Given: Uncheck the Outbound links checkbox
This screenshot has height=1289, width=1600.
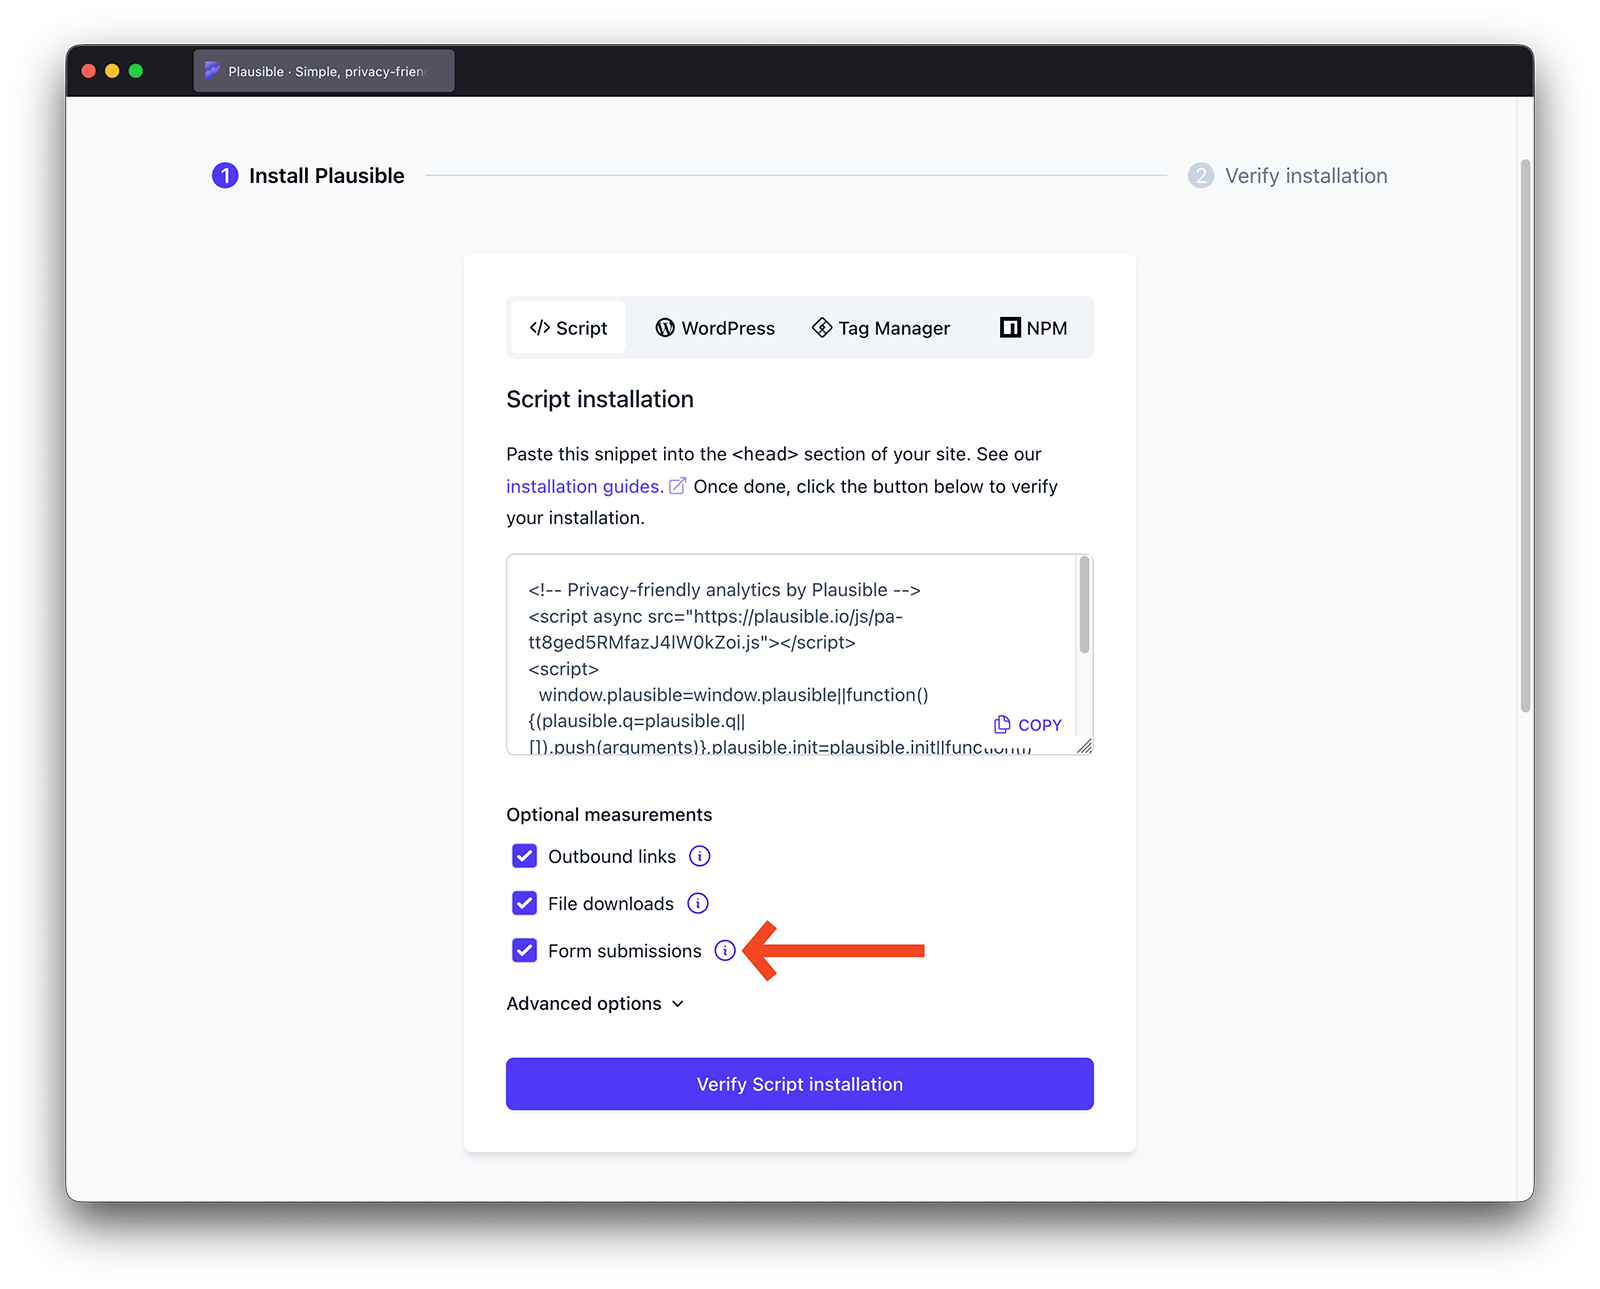Looking at the screenshot, I should 524,855.
